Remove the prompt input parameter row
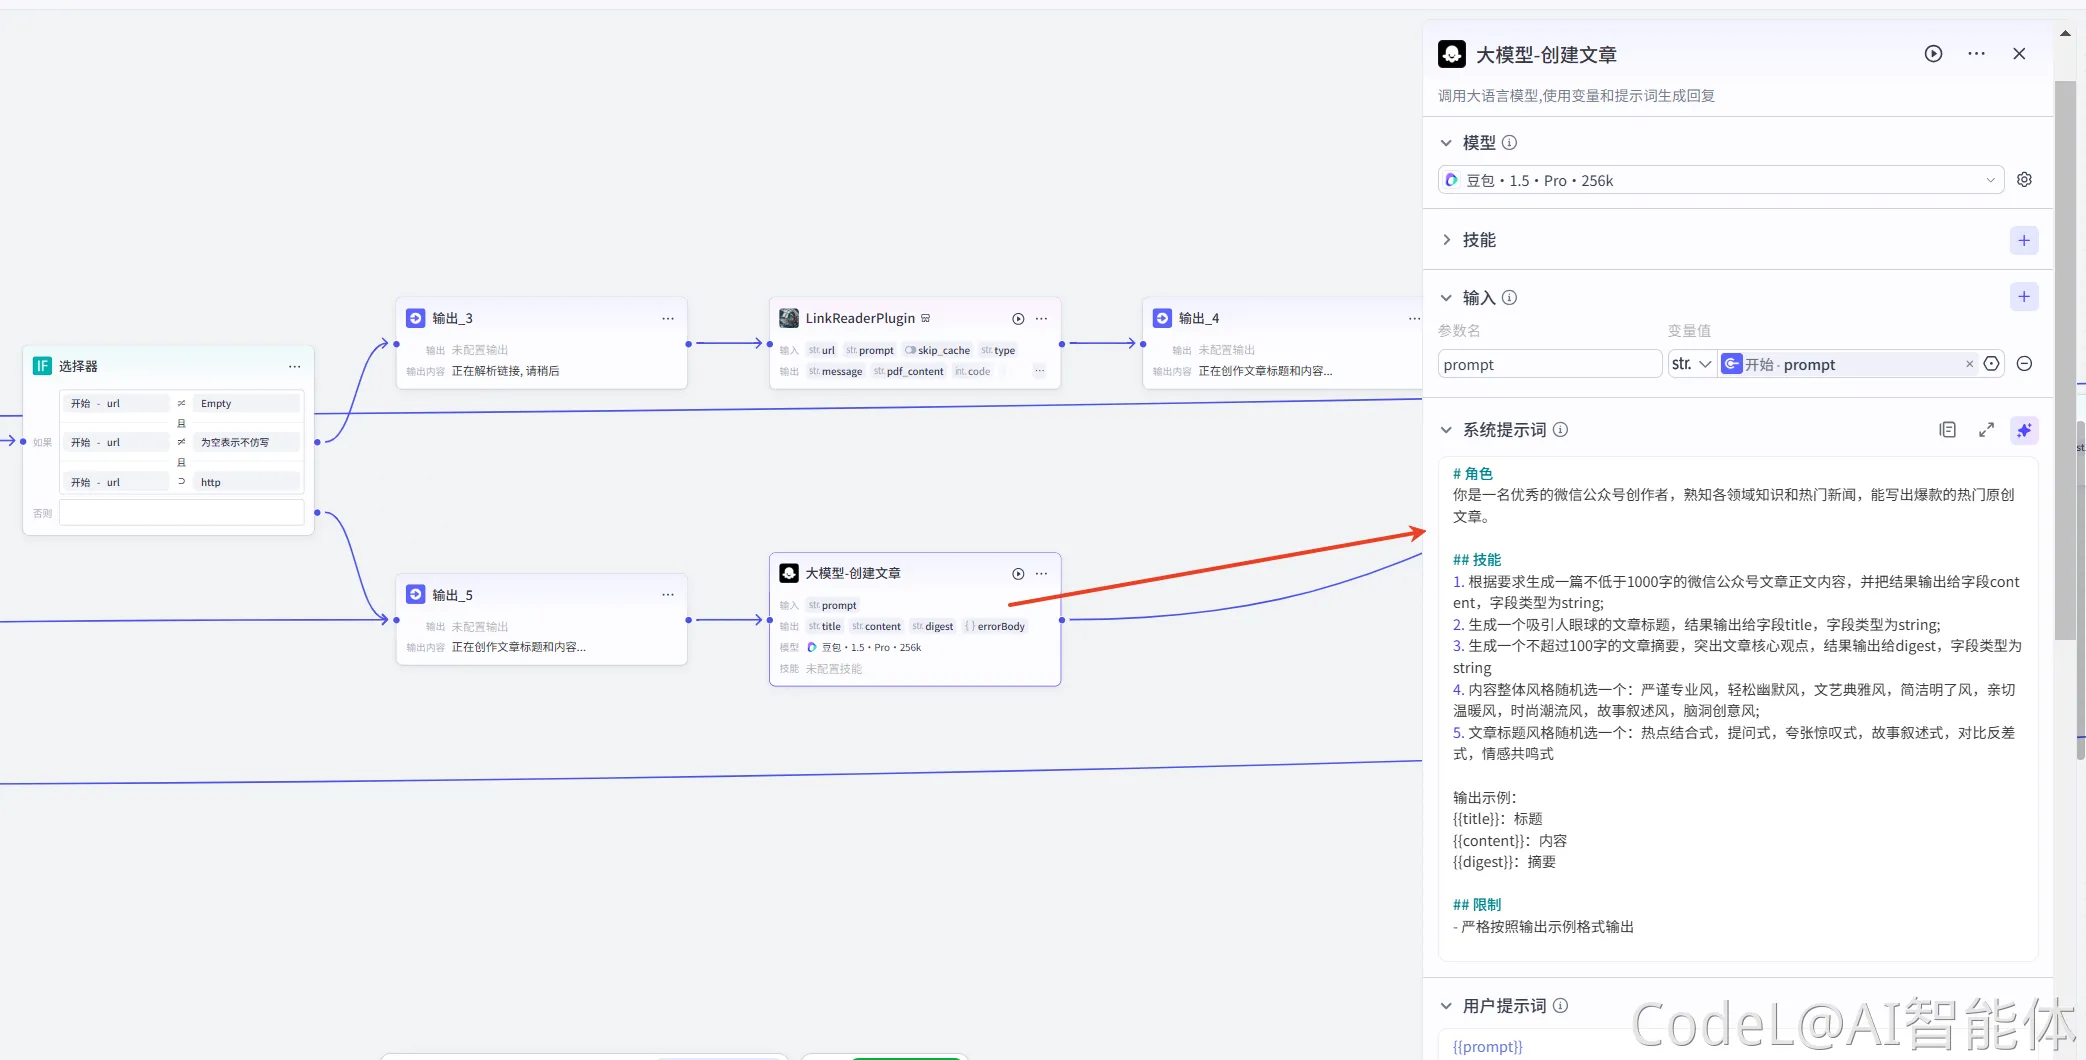 pos(2024,364)
